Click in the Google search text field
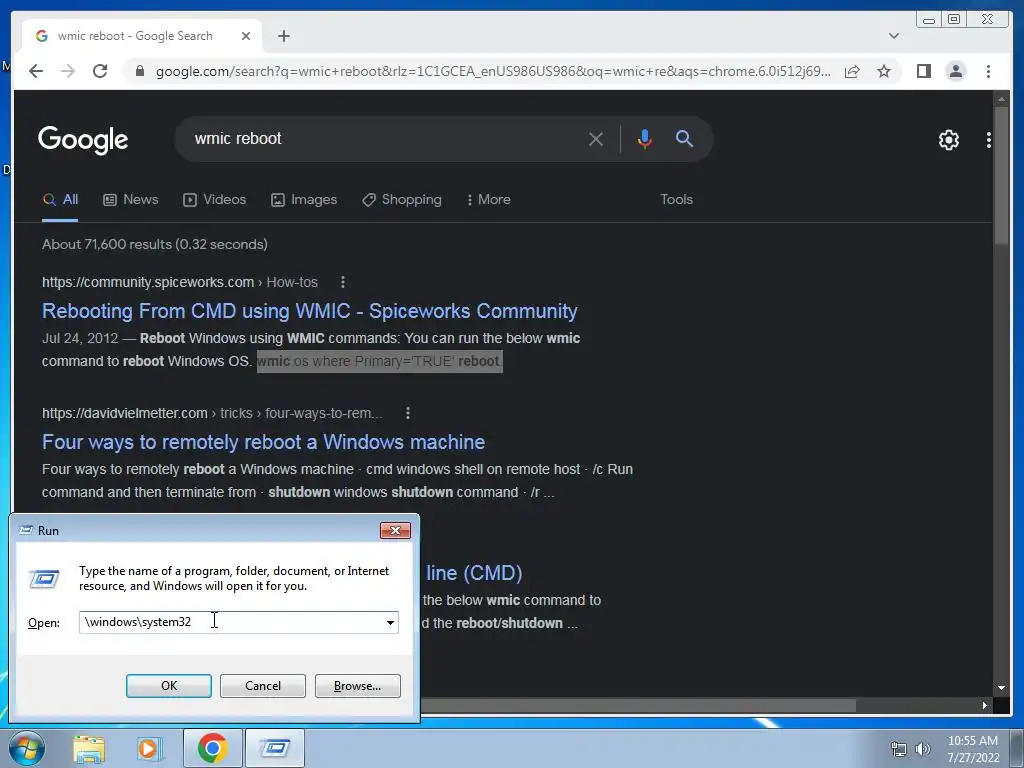The image size is (1024, 768). [x=385, y=139]
